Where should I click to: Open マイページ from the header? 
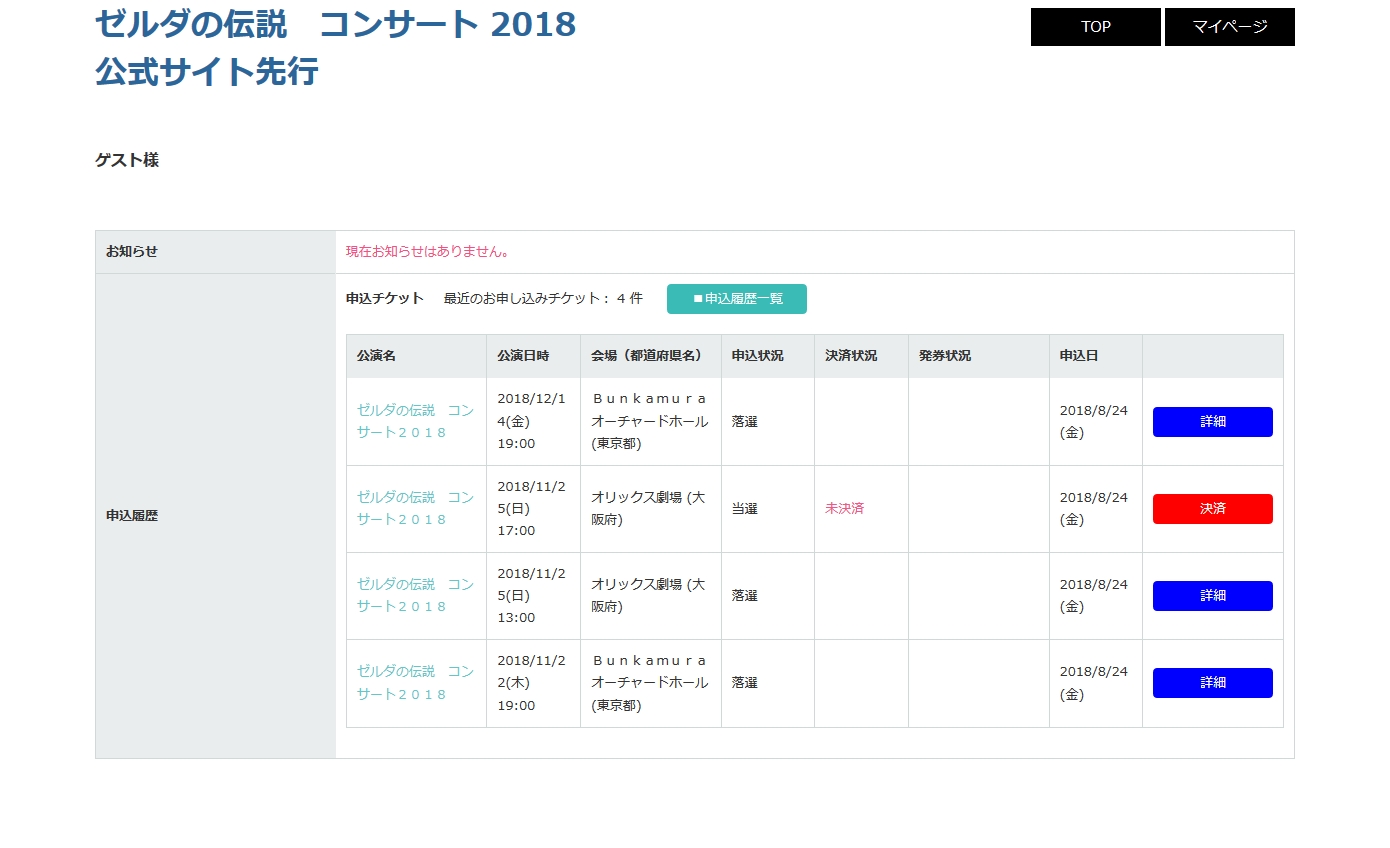tap(1229, 27)
